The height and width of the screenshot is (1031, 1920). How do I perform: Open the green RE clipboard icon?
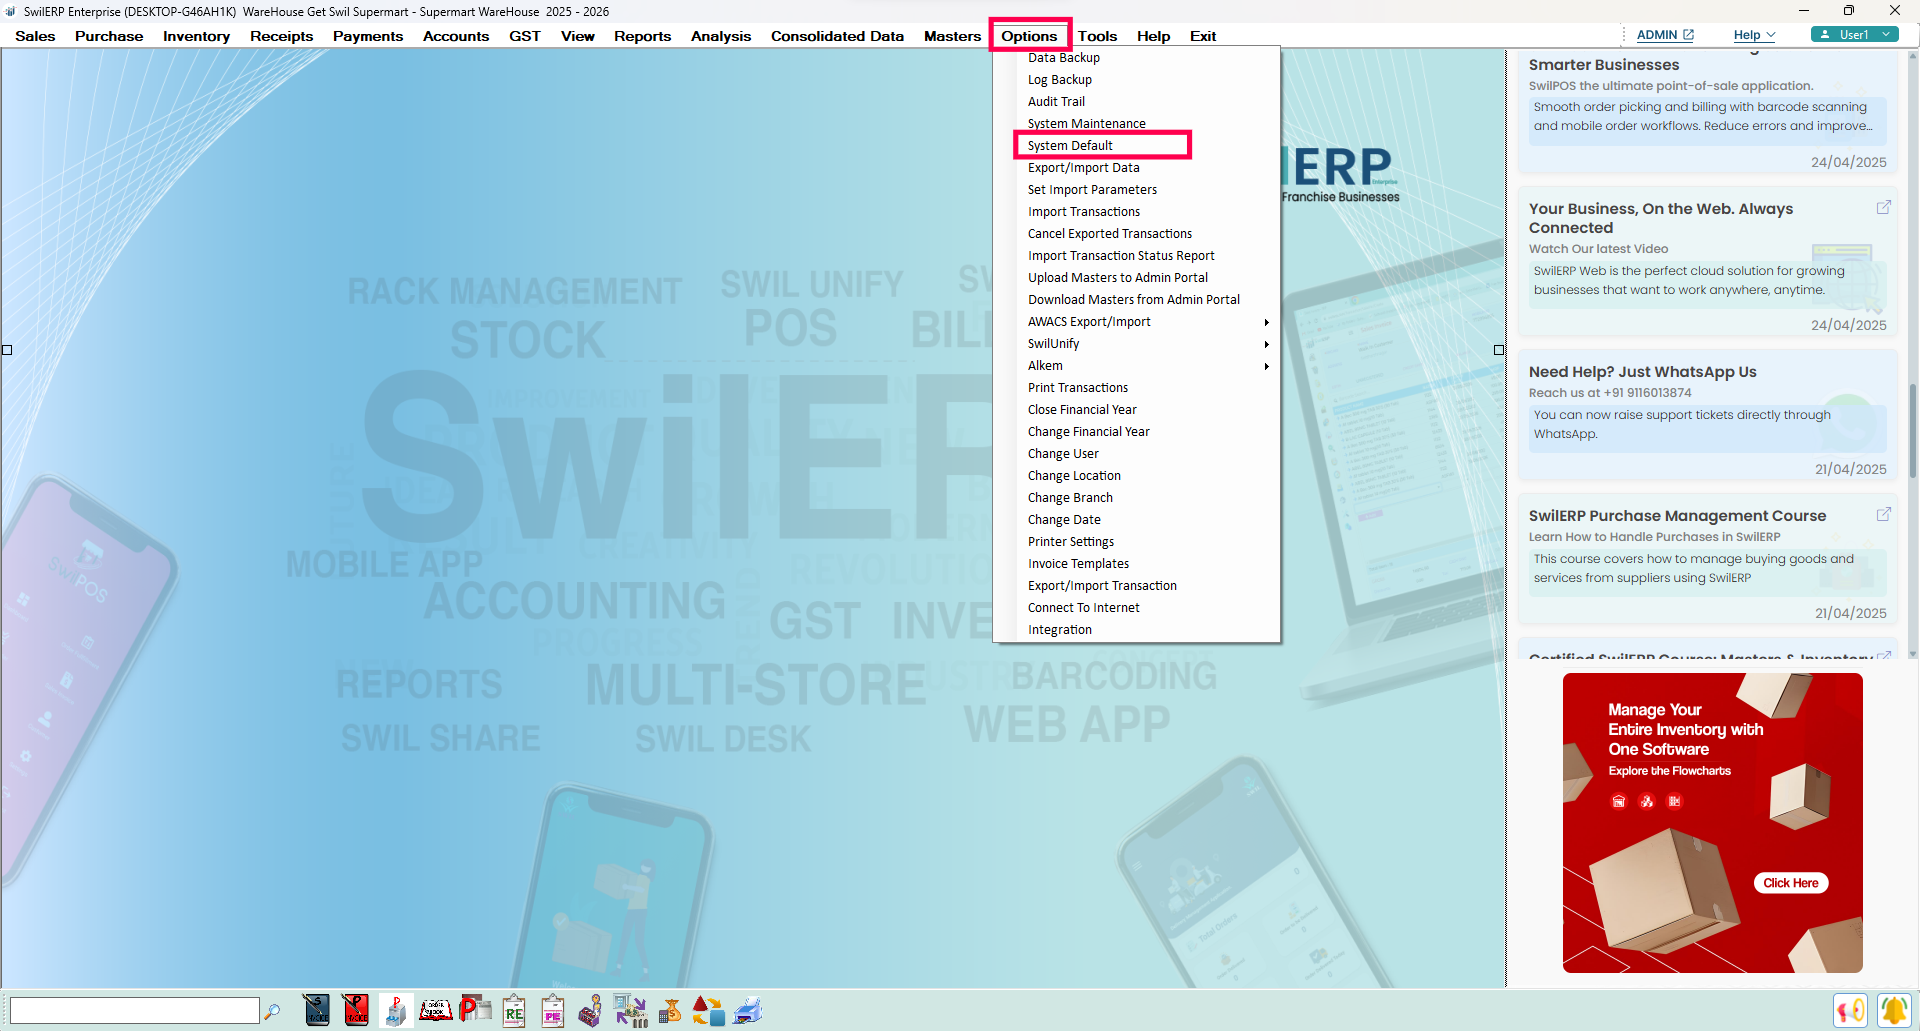(x=514, y=1010)
